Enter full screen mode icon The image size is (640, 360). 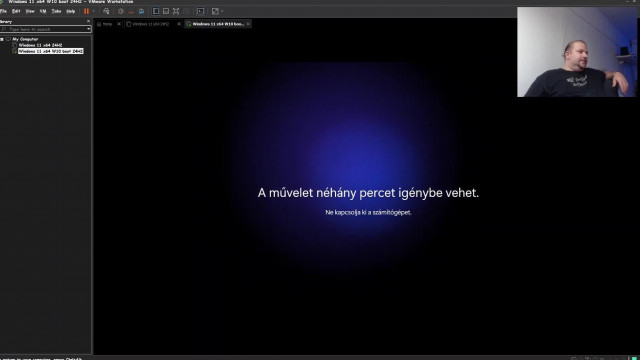[176, 11]
